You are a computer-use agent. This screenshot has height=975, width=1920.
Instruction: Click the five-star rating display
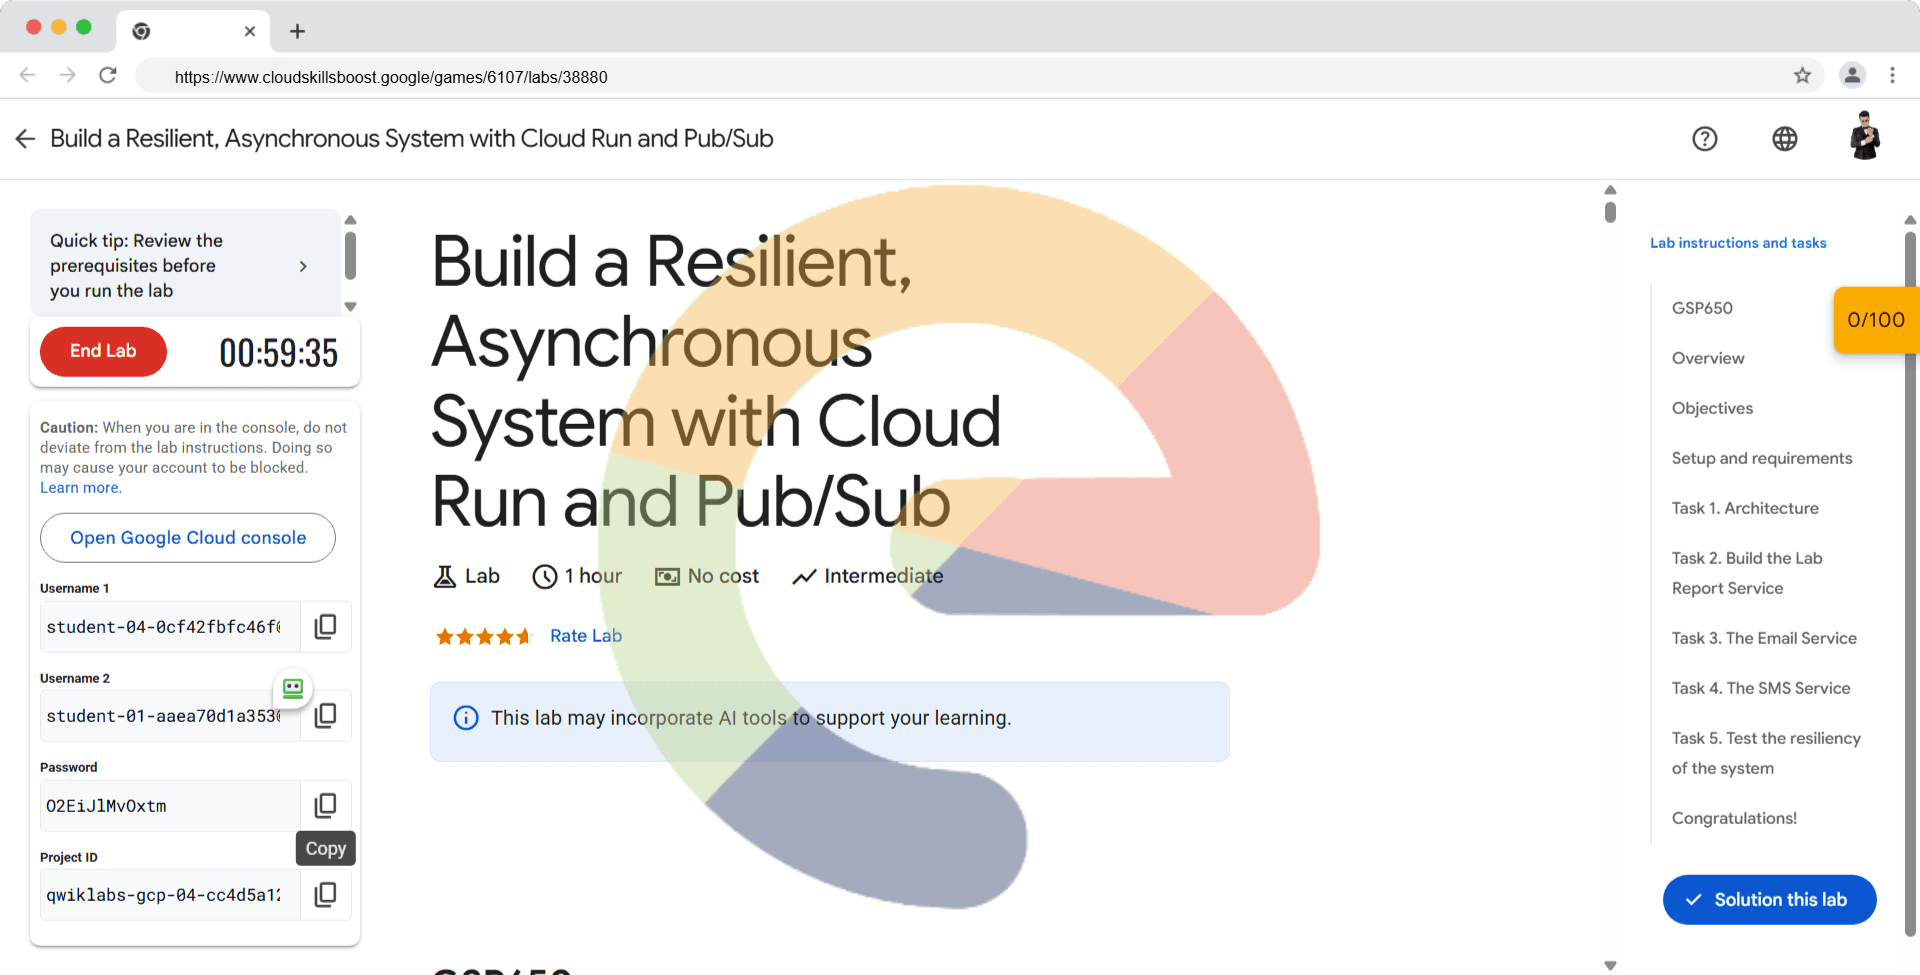coord(483,636)
